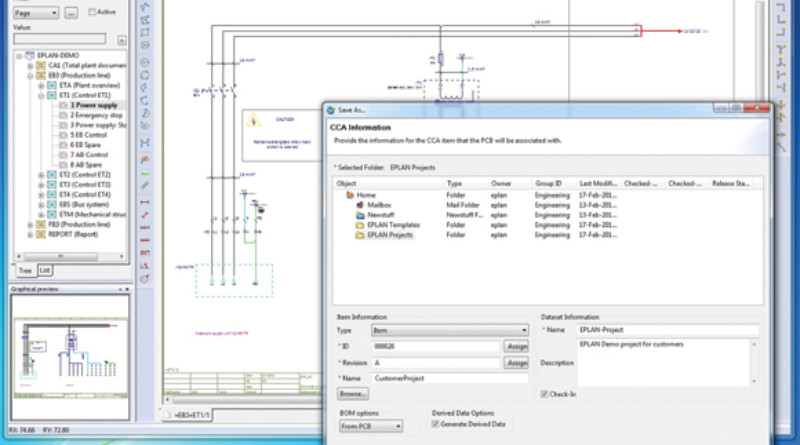Expand the ET2 Control ET2 node
Viewport: 800px width, 445px height.
41,175
